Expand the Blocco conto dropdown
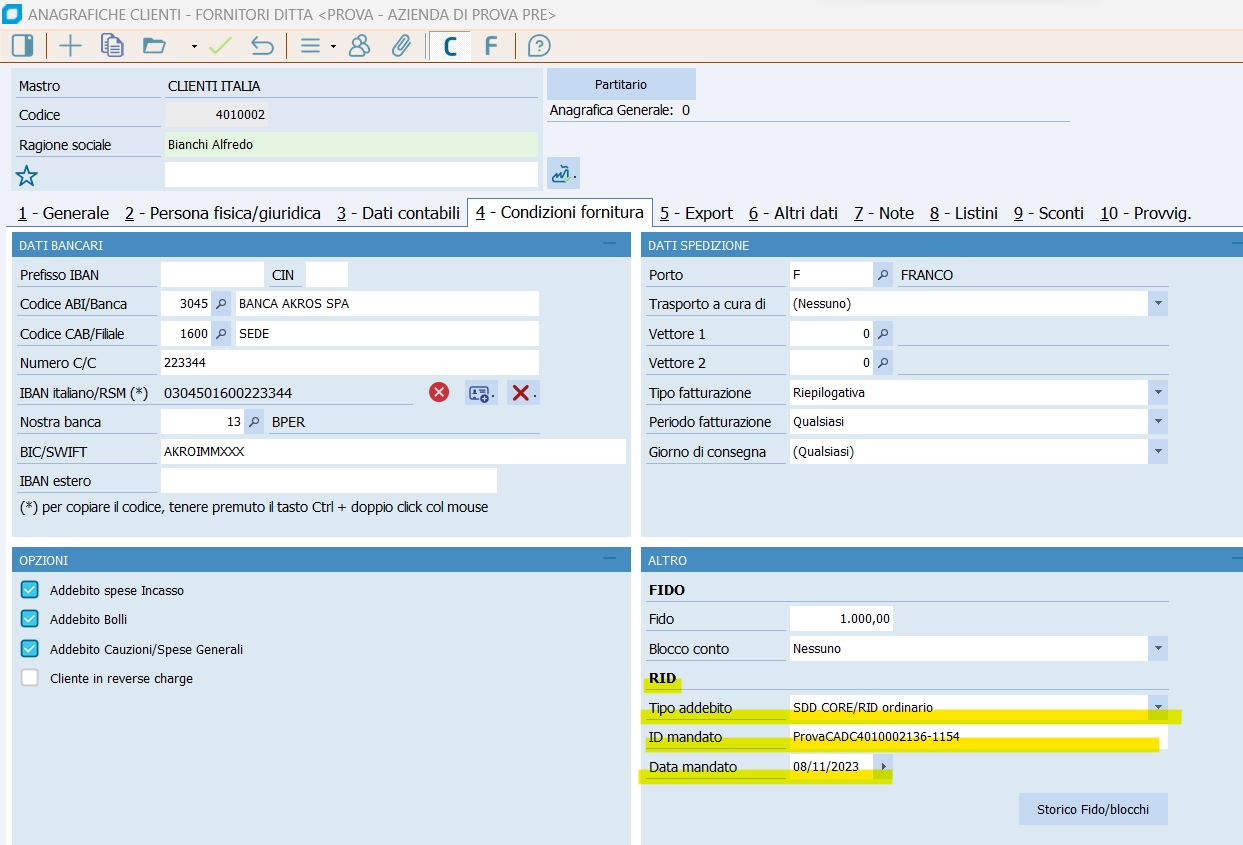1243x845 pixels. [1158, 649]
